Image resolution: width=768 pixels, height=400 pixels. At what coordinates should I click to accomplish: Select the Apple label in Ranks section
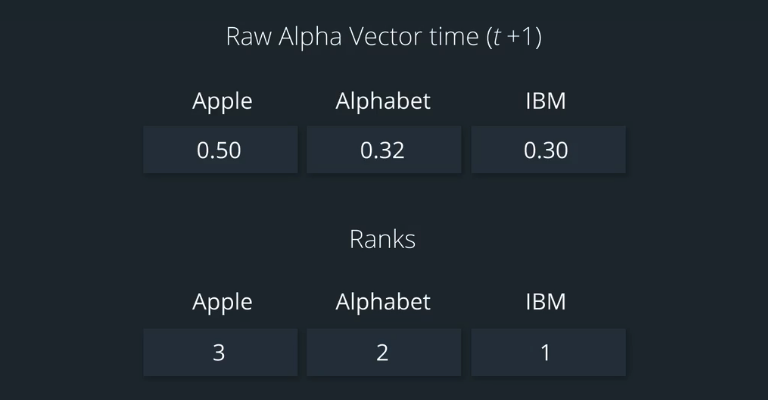222,302
